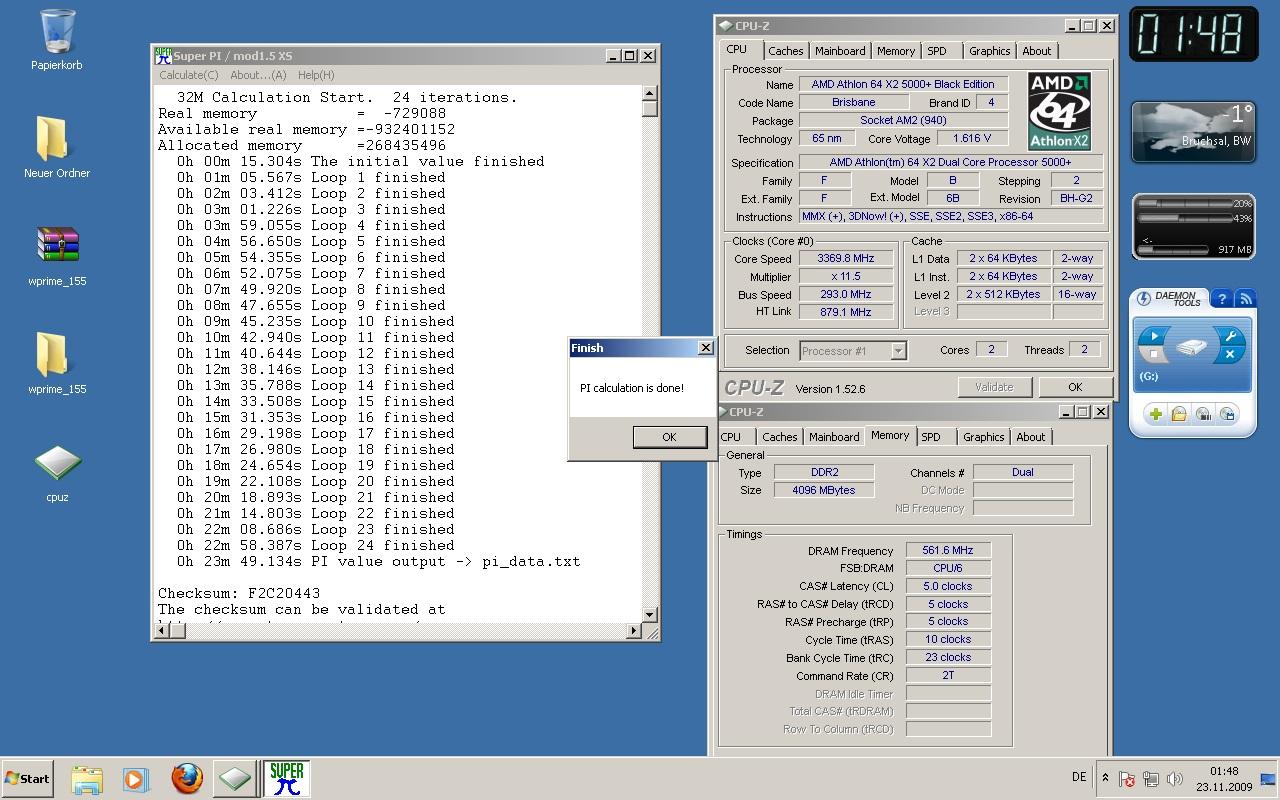Screen dimensions: 1280x800
Task: Launch Windows Media Player from quick launch
Action: click(x=135, y=779)
